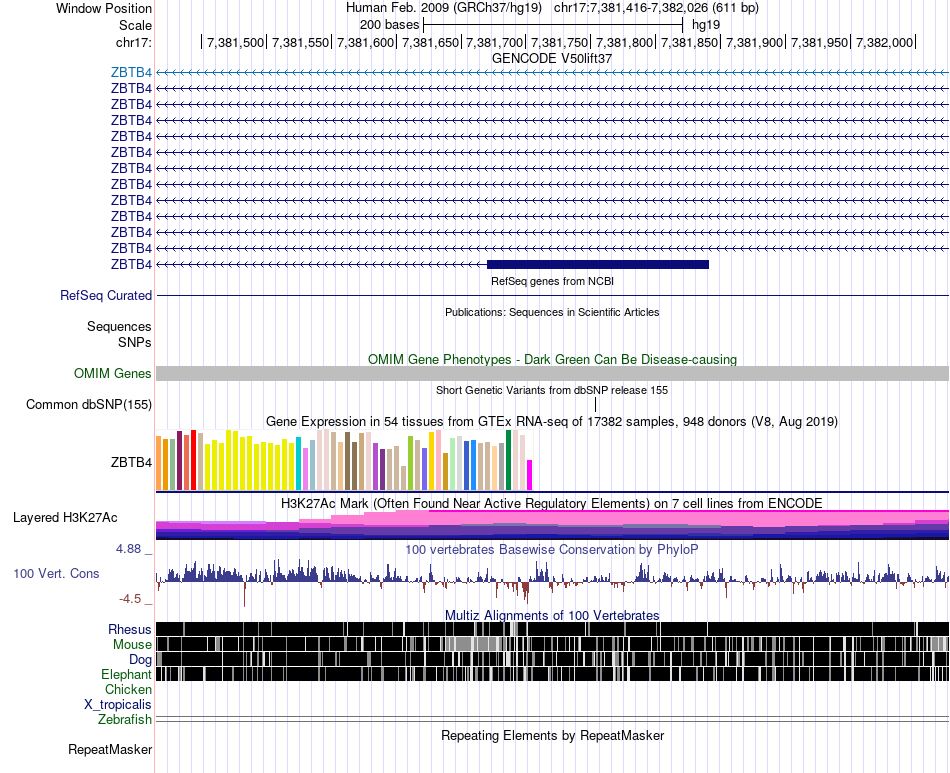Click the pink H3K27Ac signal graph
This screenshot has height=773, width=950.
552,524
